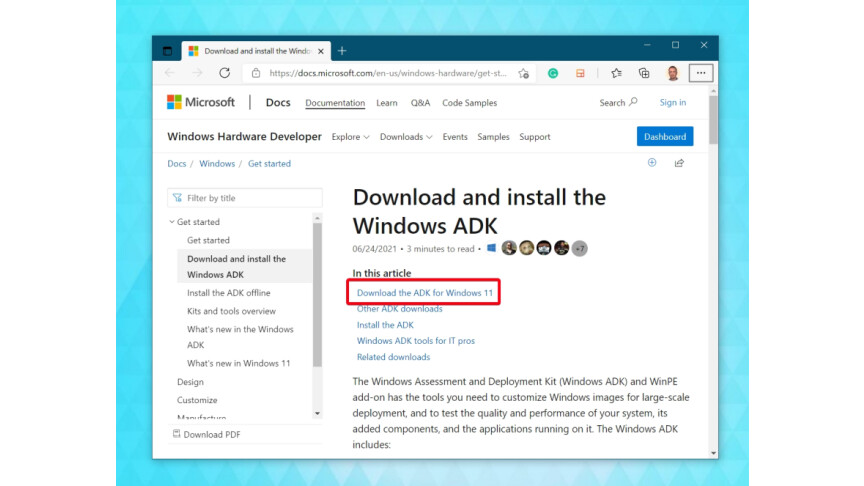Close the Download and install tab
The height and width of the screenshot is (486, 864).
point(321,51)
